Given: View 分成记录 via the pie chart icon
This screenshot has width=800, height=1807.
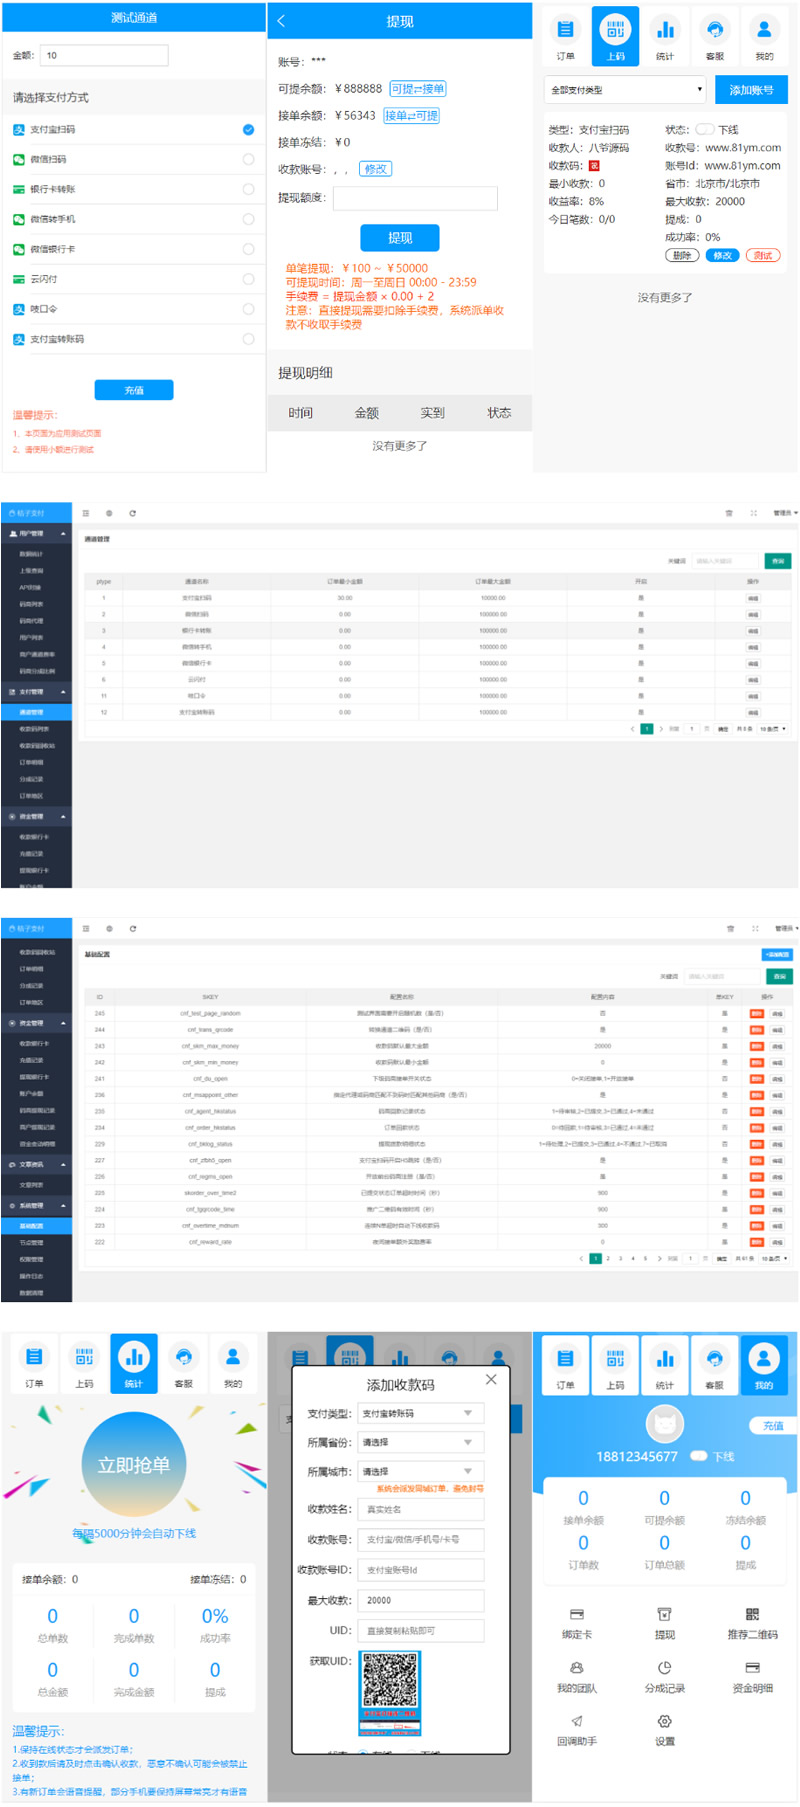Looking at the screenshot, I should (x=664, y=1667).
